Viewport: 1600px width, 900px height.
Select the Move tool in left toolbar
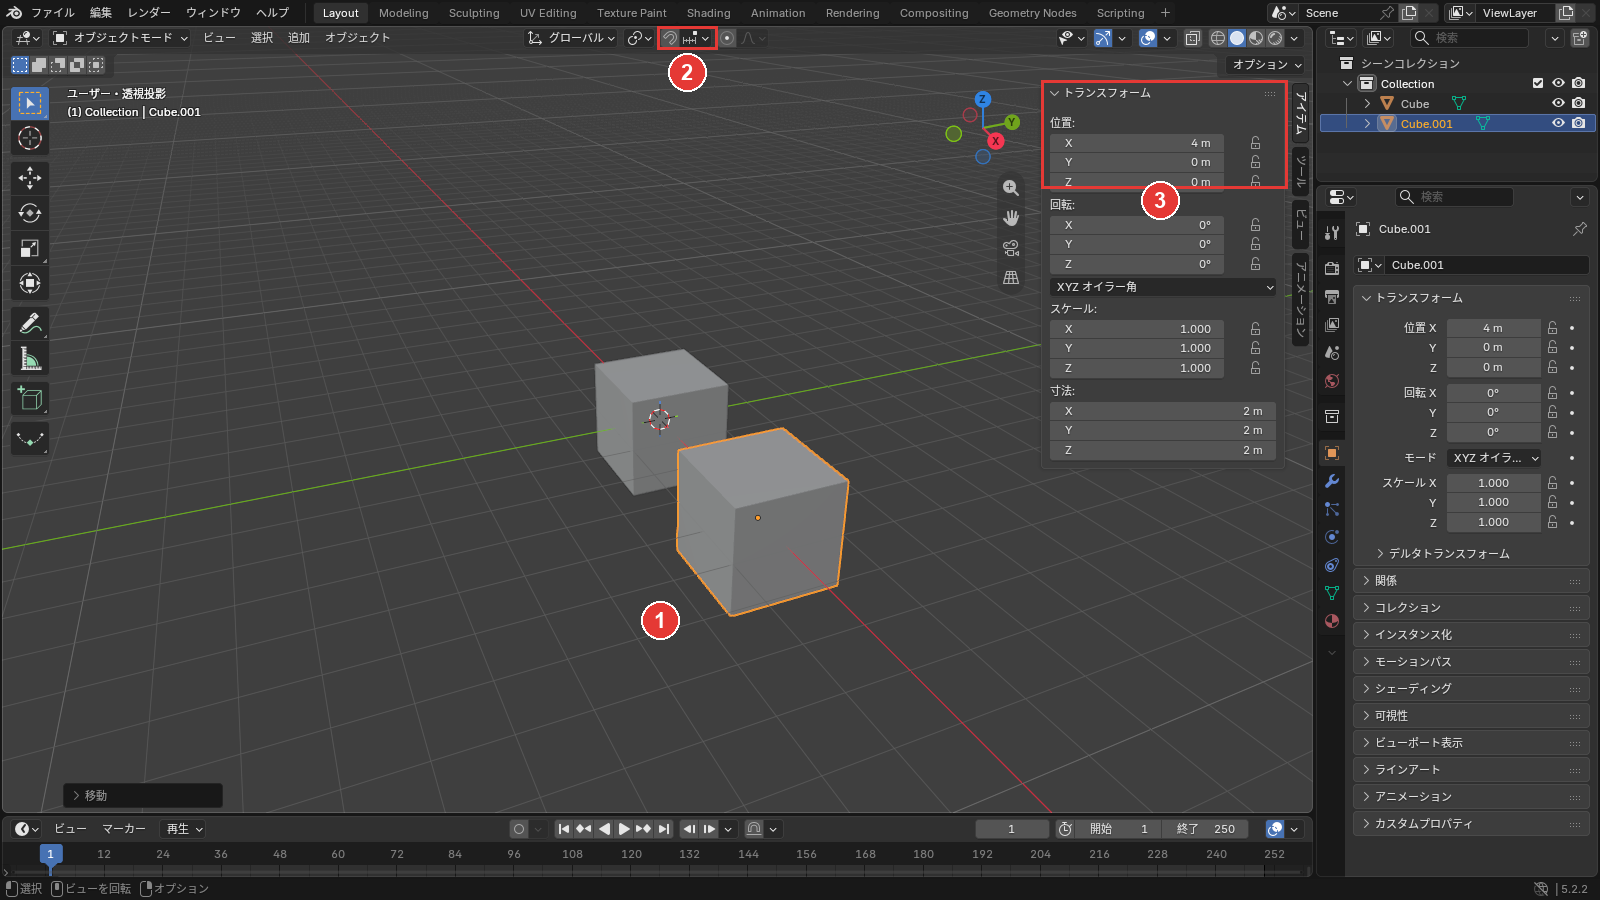30,178
